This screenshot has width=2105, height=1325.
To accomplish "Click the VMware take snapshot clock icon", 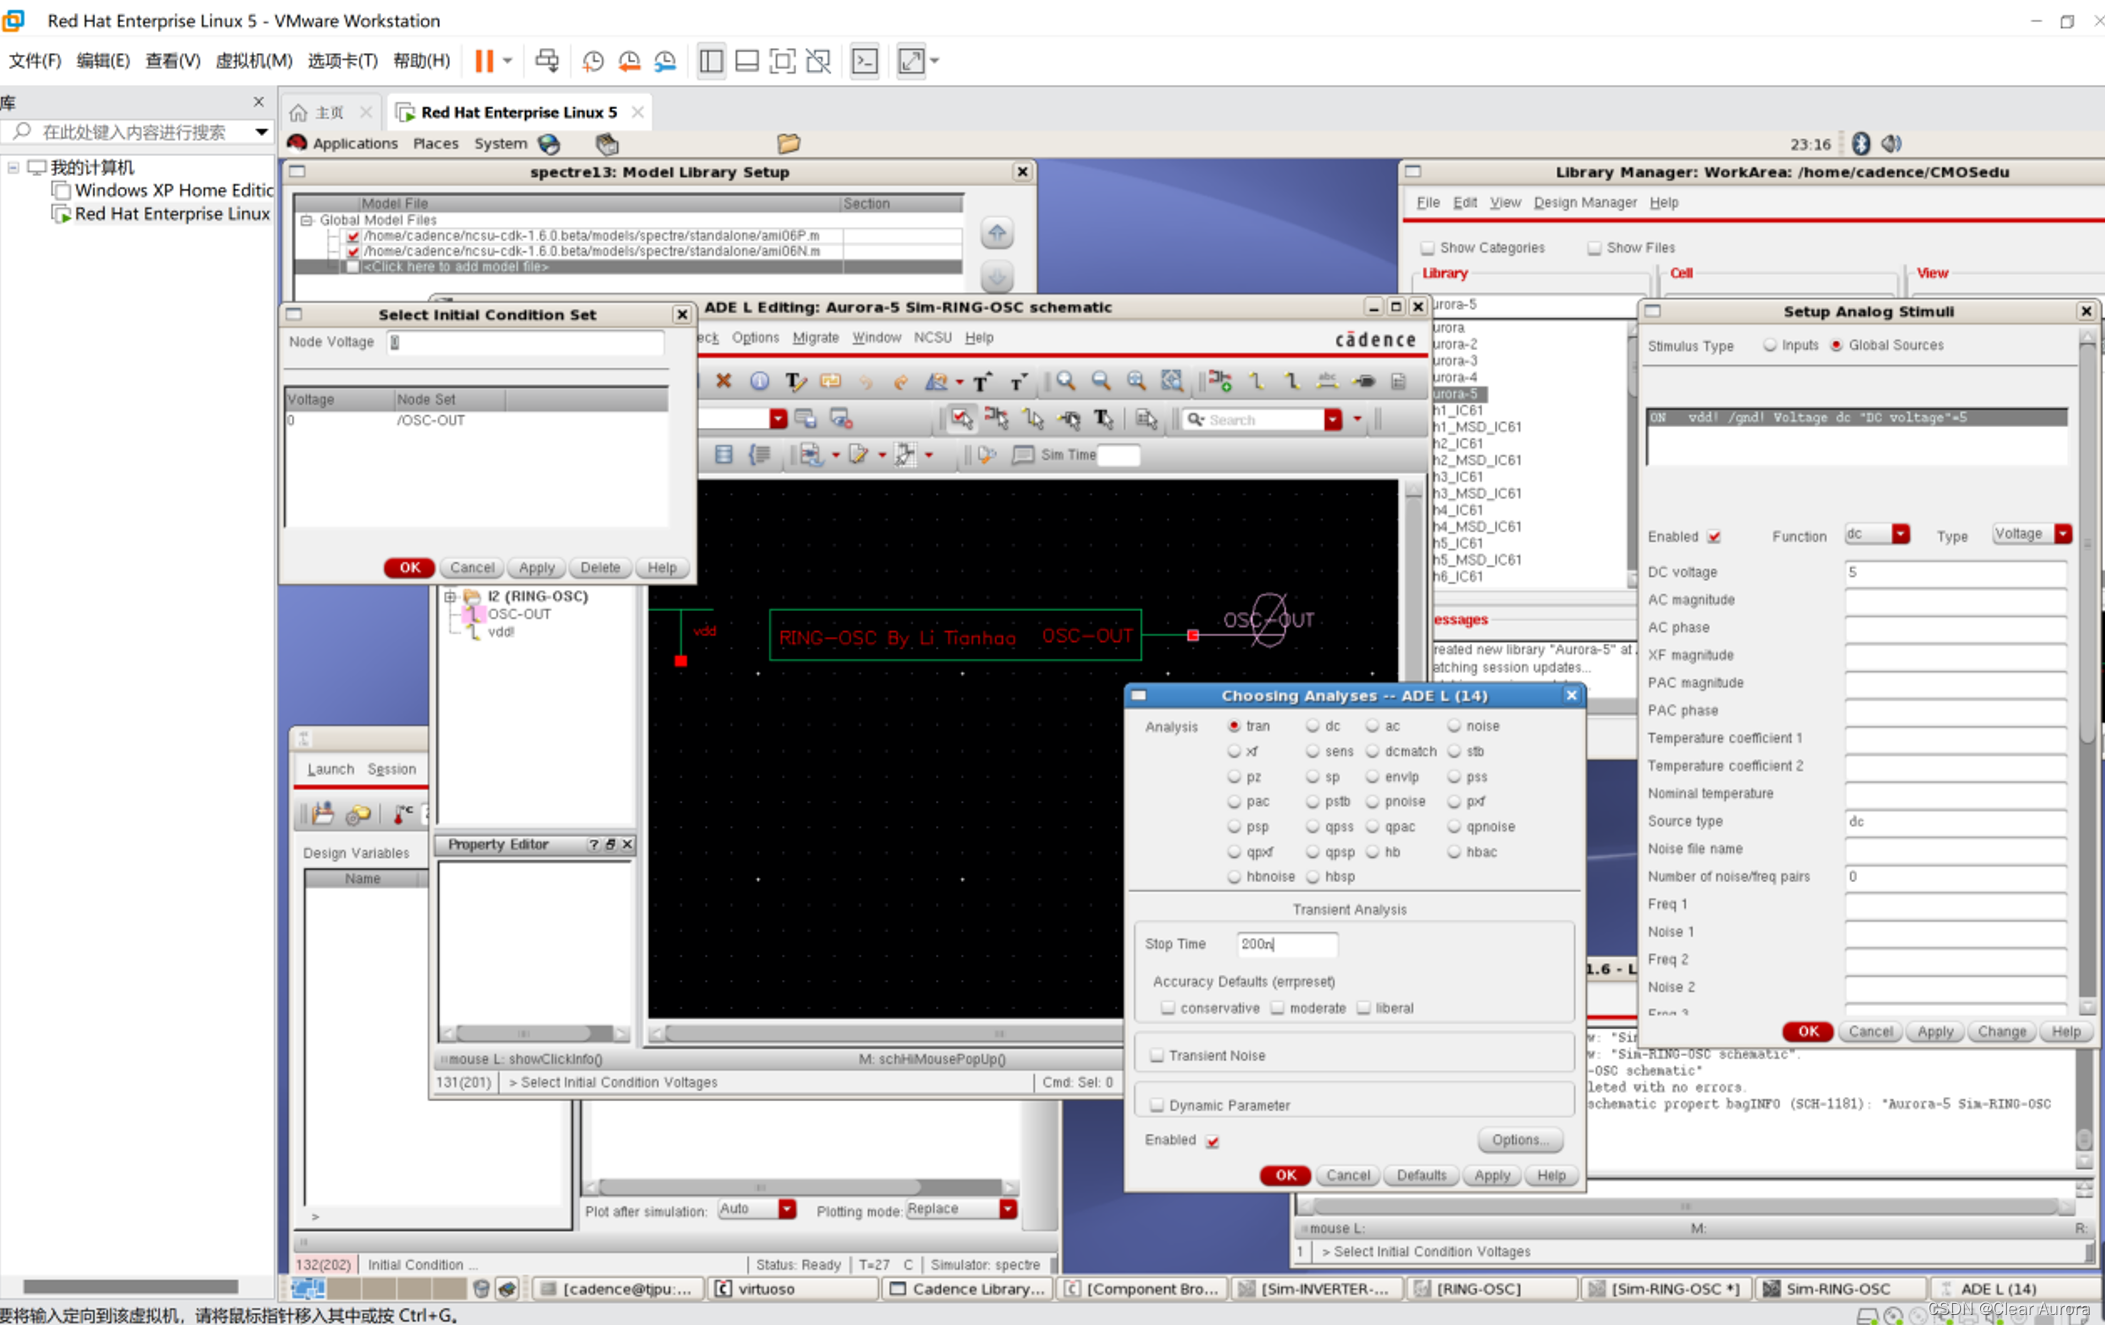I will click(x=593, y=61).
